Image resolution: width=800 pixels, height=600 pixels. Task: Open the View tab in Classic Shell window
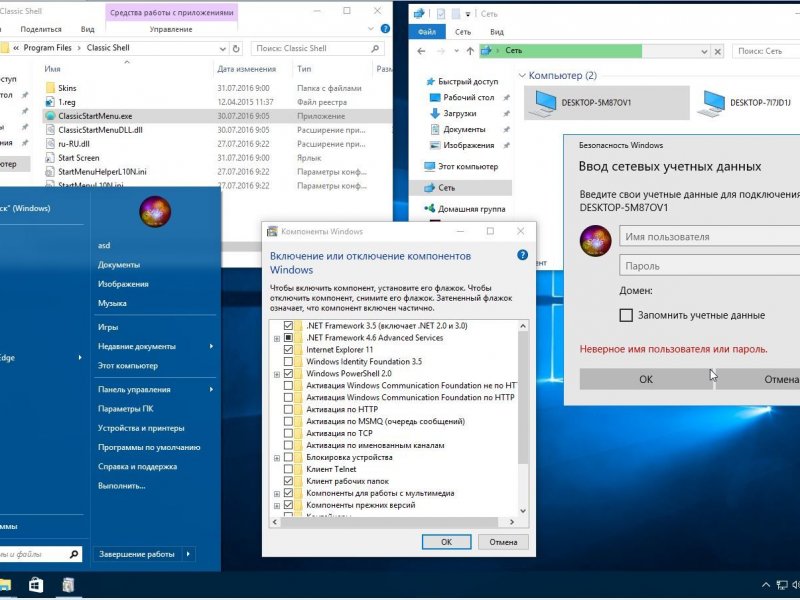87,29
